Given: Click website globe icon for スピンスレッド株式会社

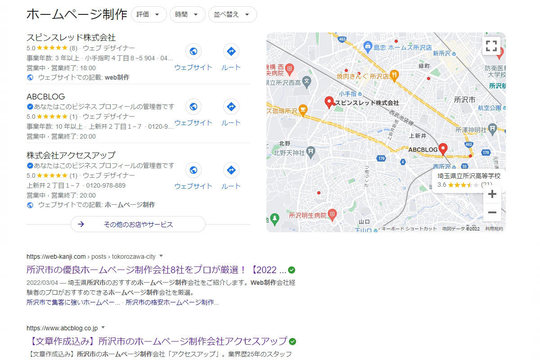Looking at the screenshot, I should coord(194,51).
